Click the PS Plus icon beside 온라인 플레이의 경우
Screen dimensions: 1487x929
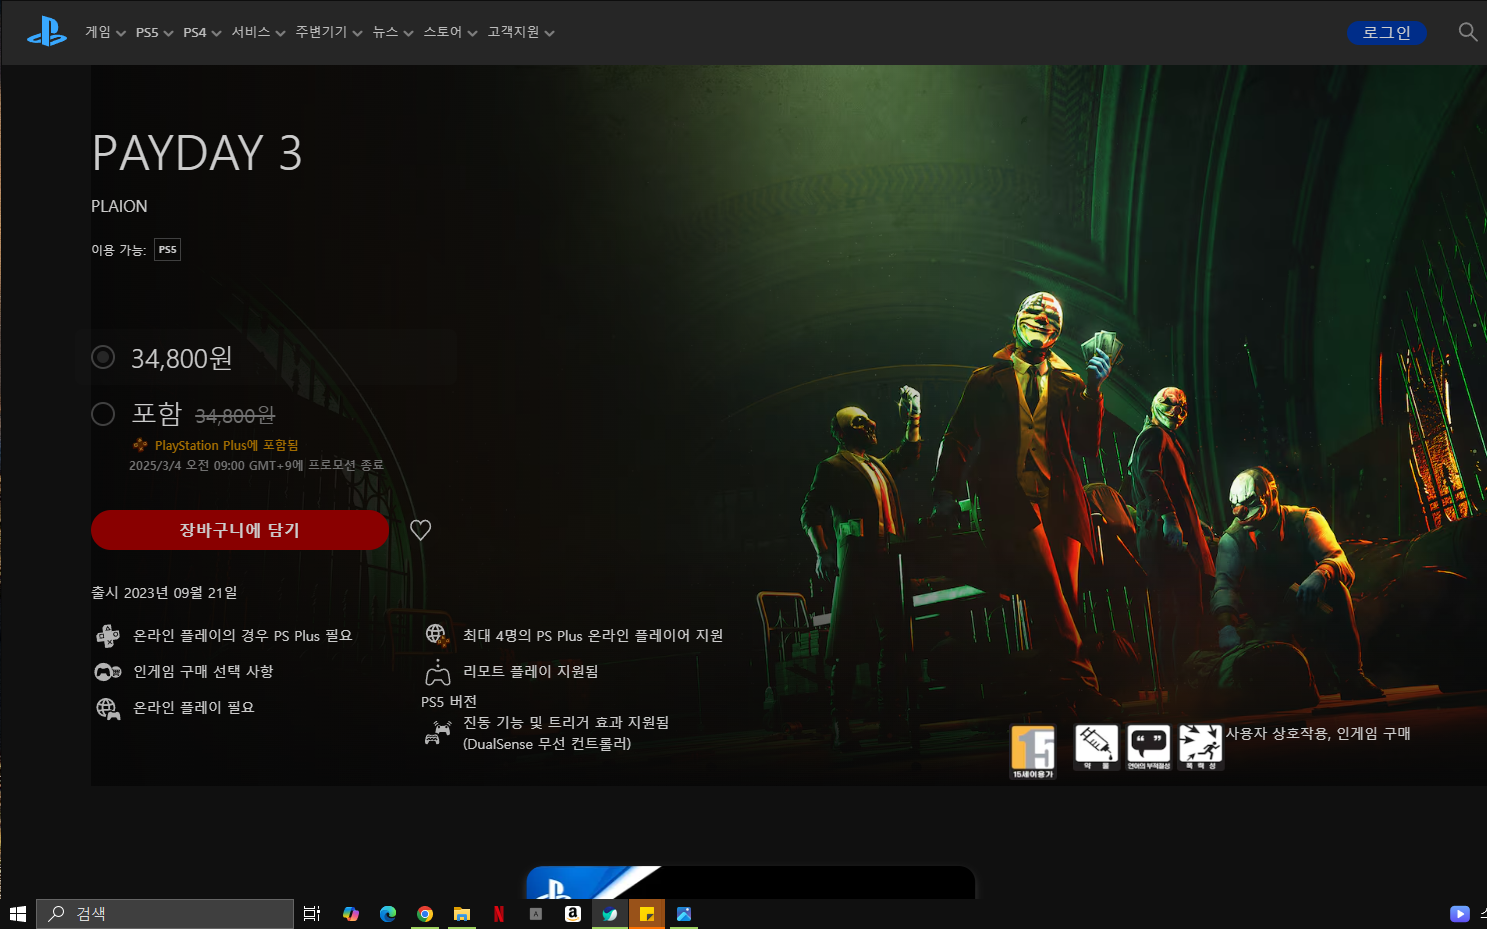coord(108,636)
